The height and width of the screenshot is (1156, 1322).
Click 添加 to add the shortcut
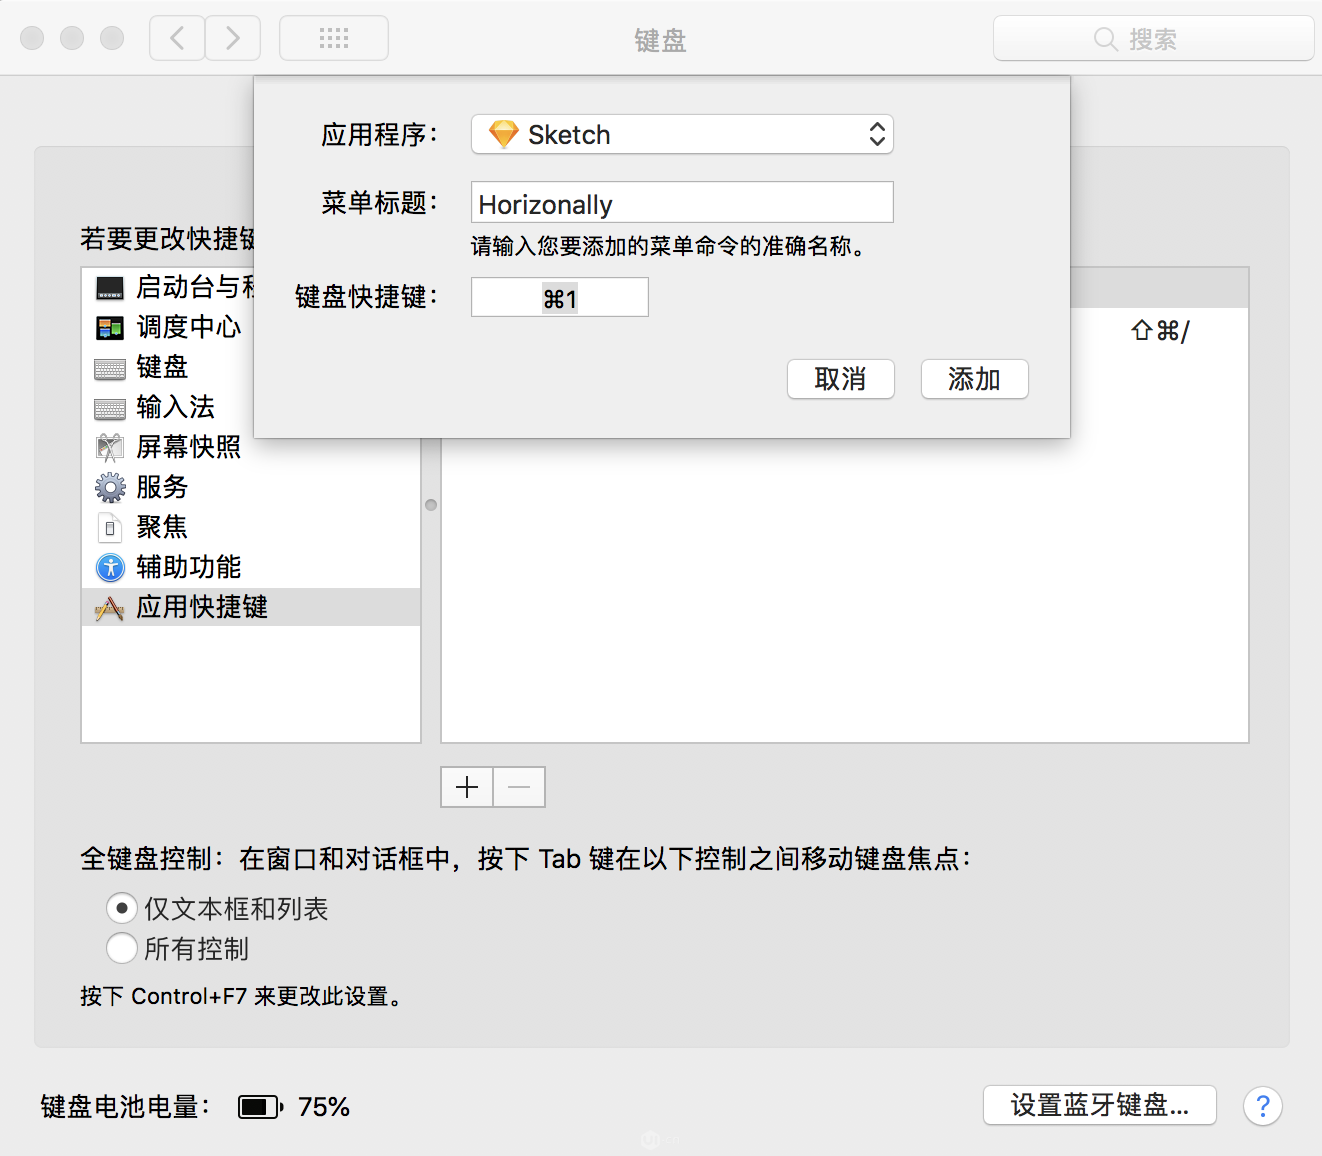pos(975,379)
